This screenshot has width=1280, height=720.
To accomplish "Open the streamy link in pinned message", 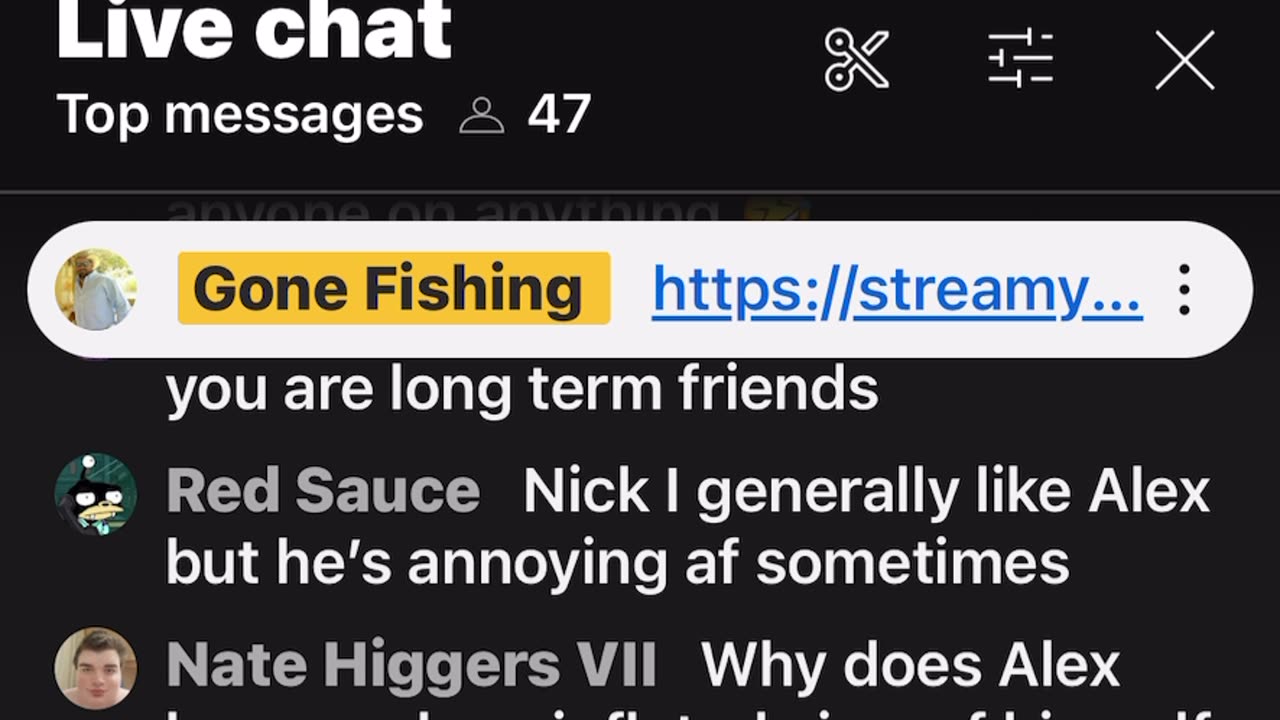I will 897,290.
